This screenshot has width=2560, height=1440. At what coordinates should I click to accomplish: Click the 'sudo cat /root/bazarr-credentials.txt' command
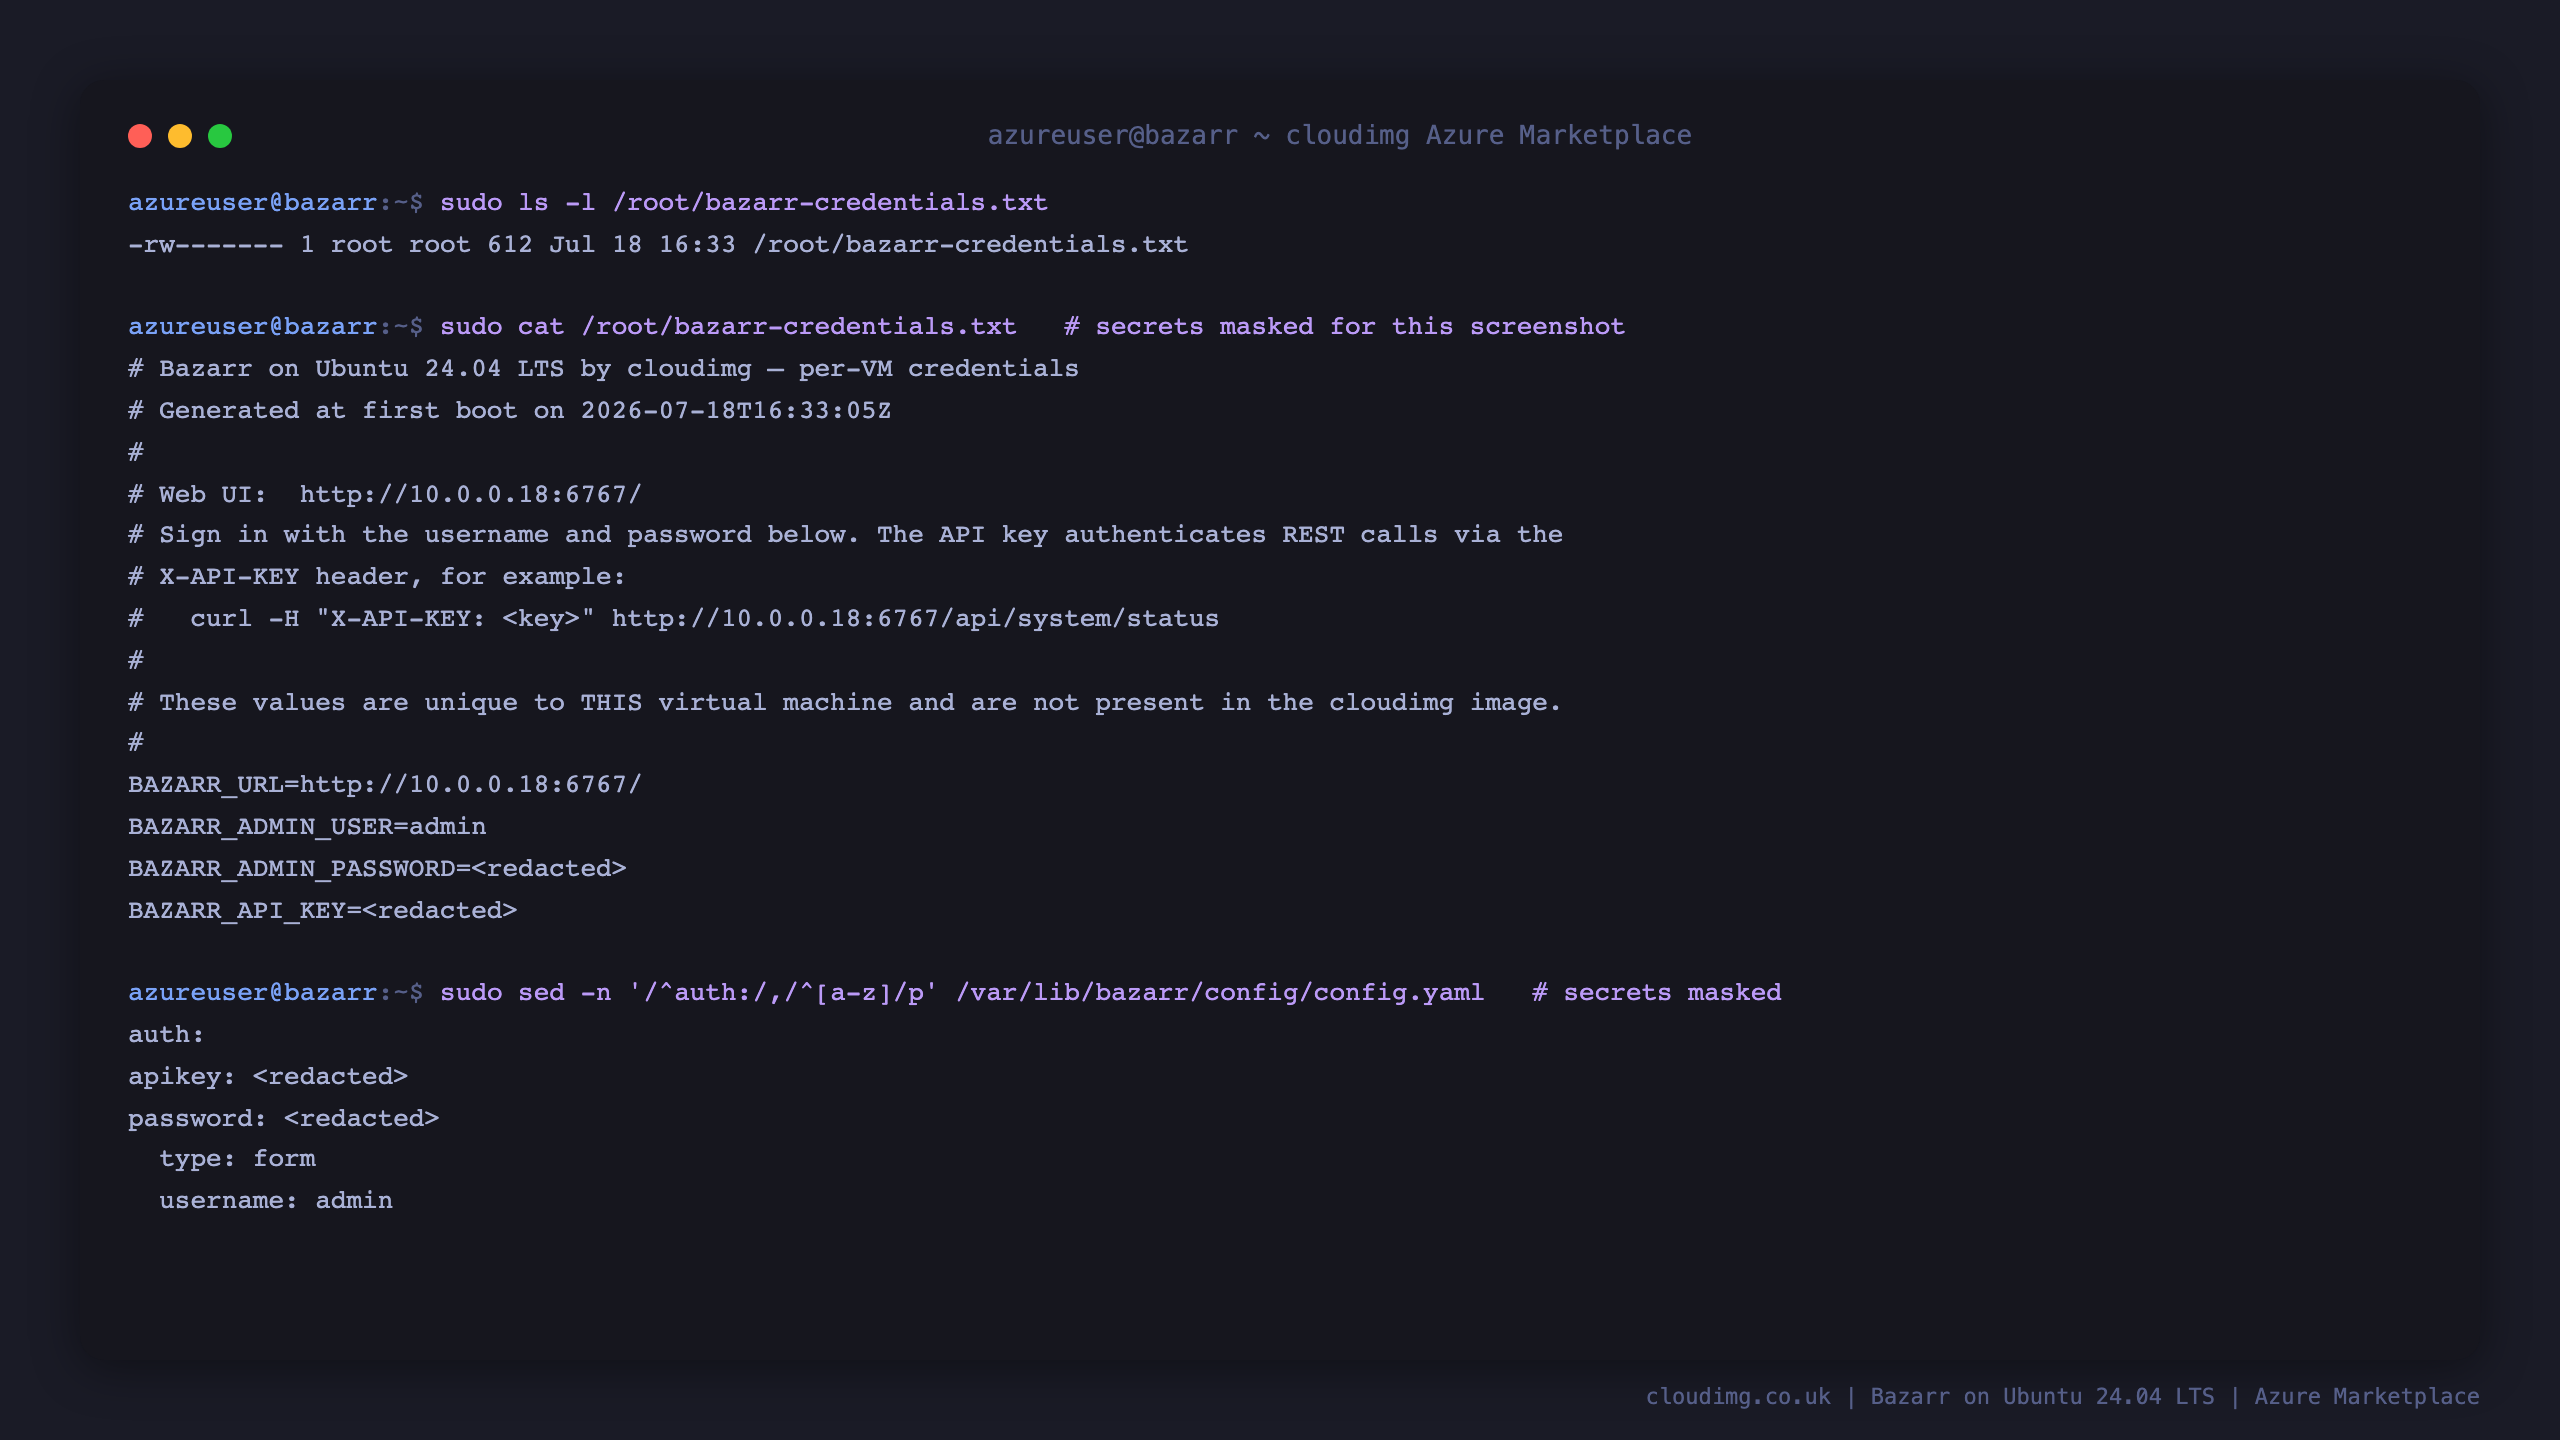click(728, 326)
